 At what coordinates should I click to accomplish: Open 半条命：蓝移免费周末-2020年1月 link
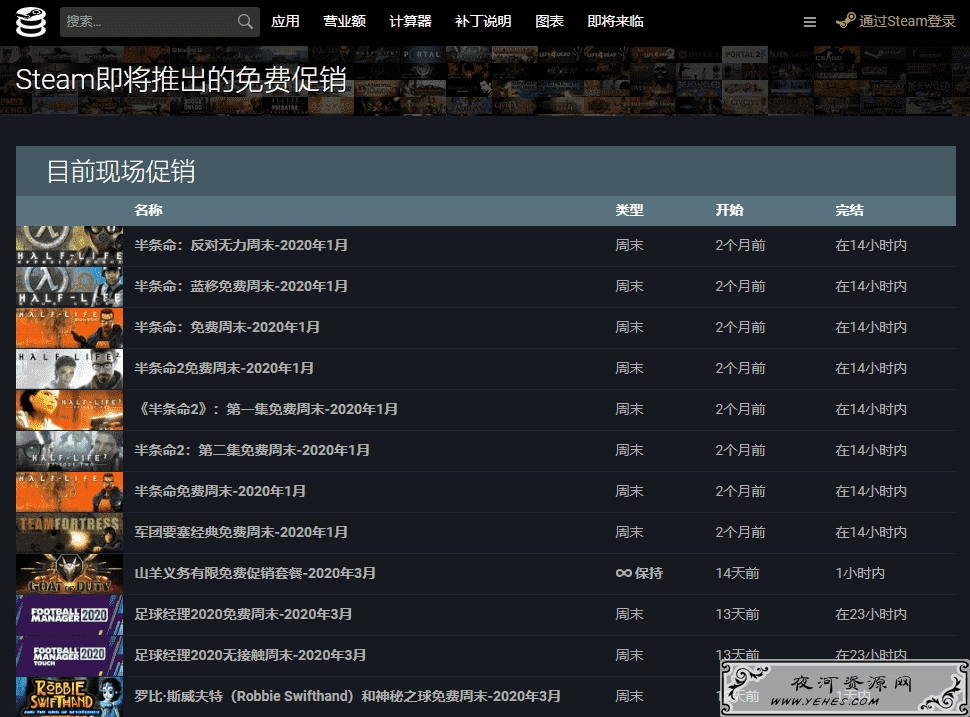241,286
